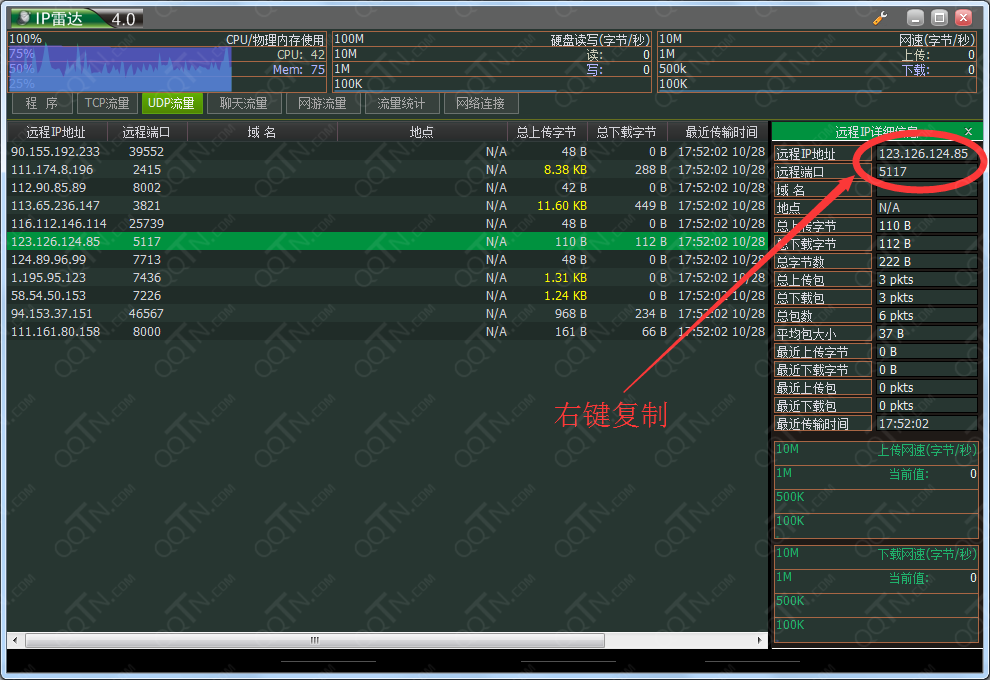The height and width of the screenshot is (680, 990).
Task: Click the 硬盘读写(字节/秒) graph panel
Action: tap(492, 62)
